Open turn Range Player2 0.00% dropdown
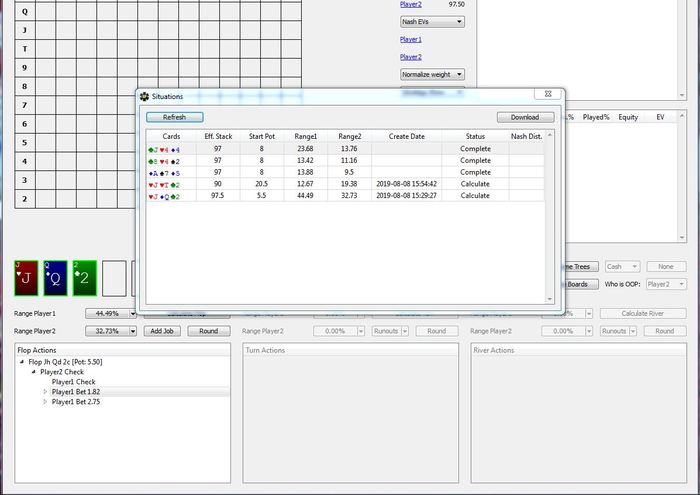700x495 pixels. tap(361, 331)
